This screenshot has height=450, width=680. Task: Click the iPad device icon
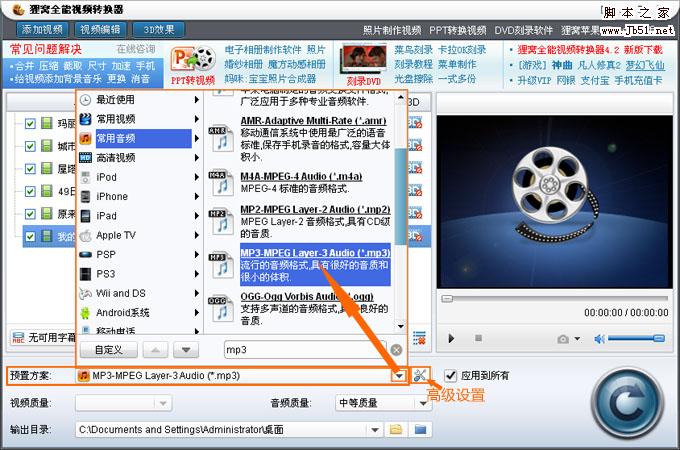(x=85, y=216)
